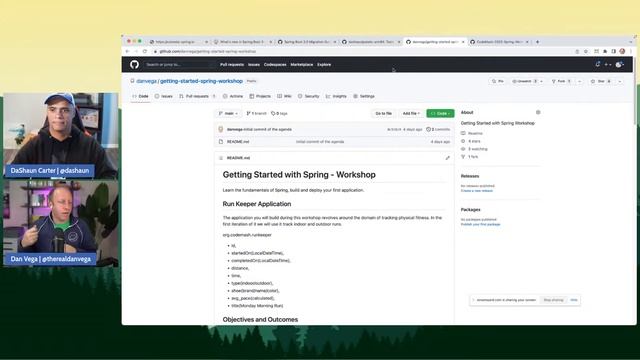Click Create a new release link
Screen dimensions: 640x360
pyautogui.click(x=477, y=191)
